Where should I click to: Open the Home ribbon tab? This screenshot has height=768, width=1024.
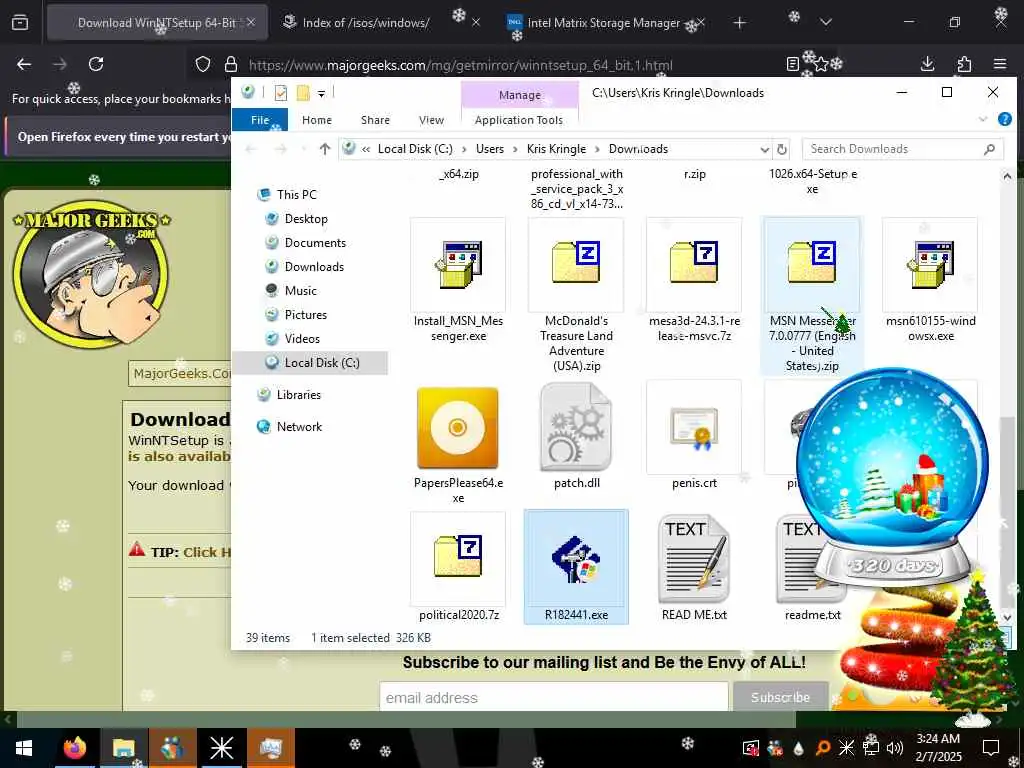317,120
